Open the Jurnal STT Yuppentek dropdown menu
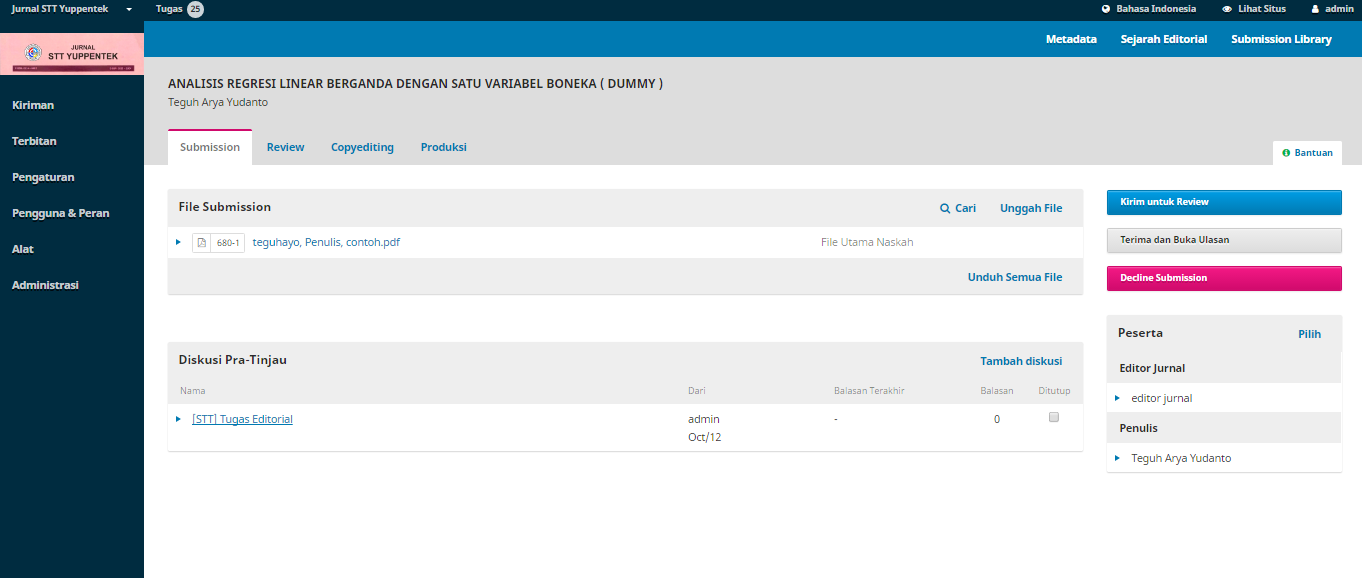The width and height of the screenshot is (1362, 578). tap(129, 9)
